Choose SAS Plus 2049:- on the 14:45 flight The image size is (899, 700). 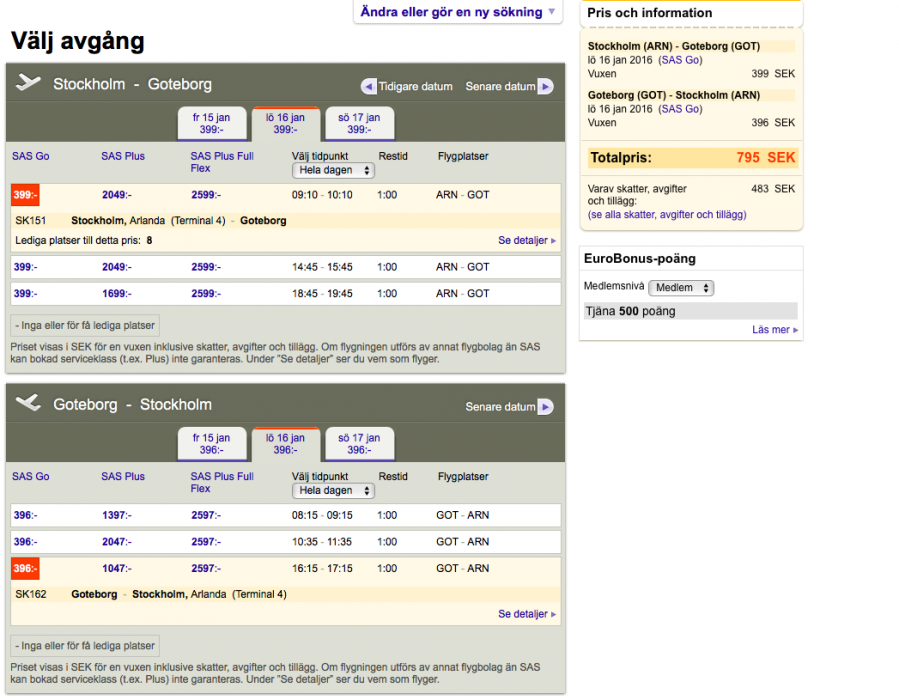pyautogui.click(x=117, y=267)
